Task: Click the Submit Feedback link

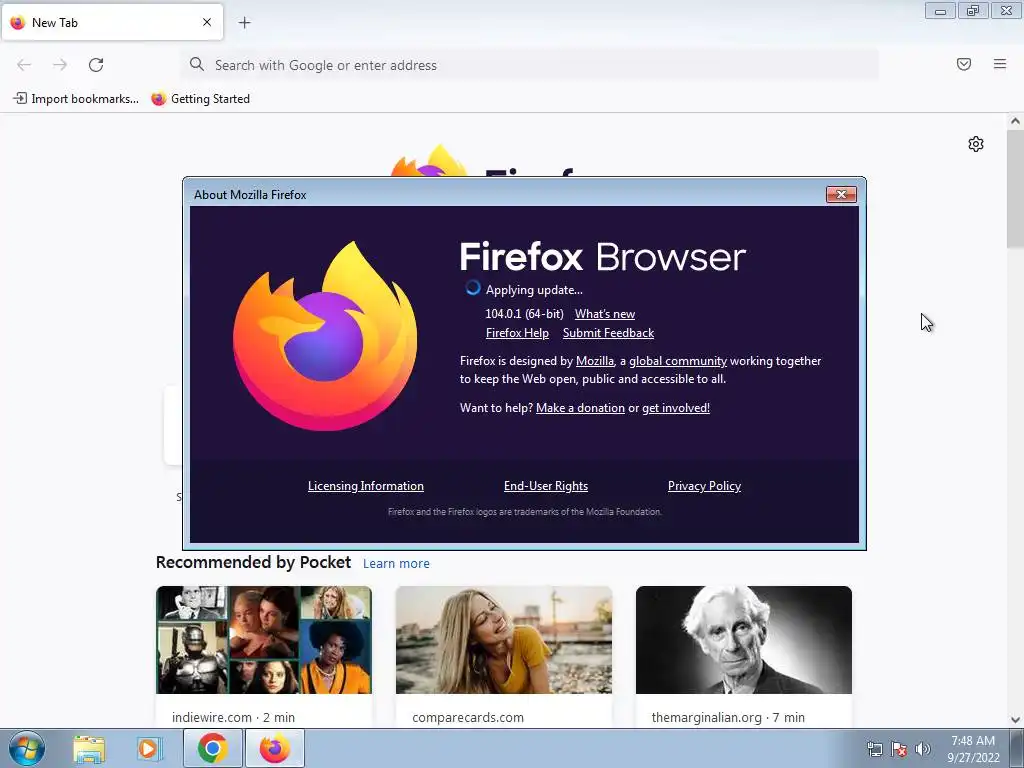Action: coord(608,333)
